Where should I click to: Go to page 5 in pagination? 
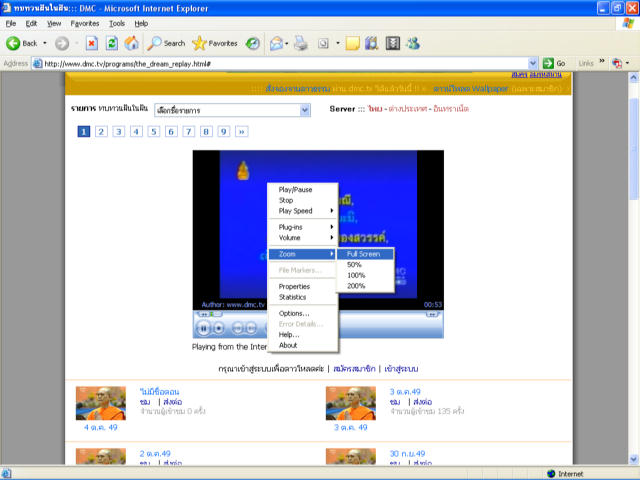click(155, 131)
